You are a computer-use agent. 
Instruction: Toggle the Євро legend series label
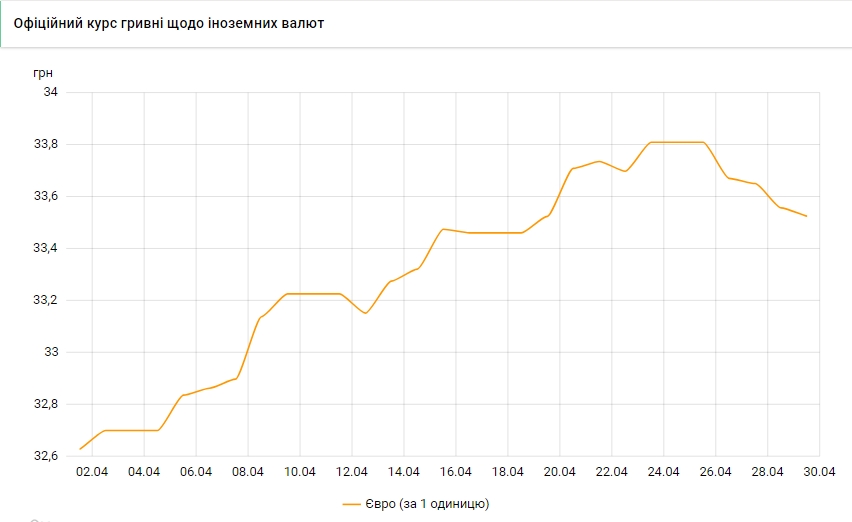(x=431, y=503)
